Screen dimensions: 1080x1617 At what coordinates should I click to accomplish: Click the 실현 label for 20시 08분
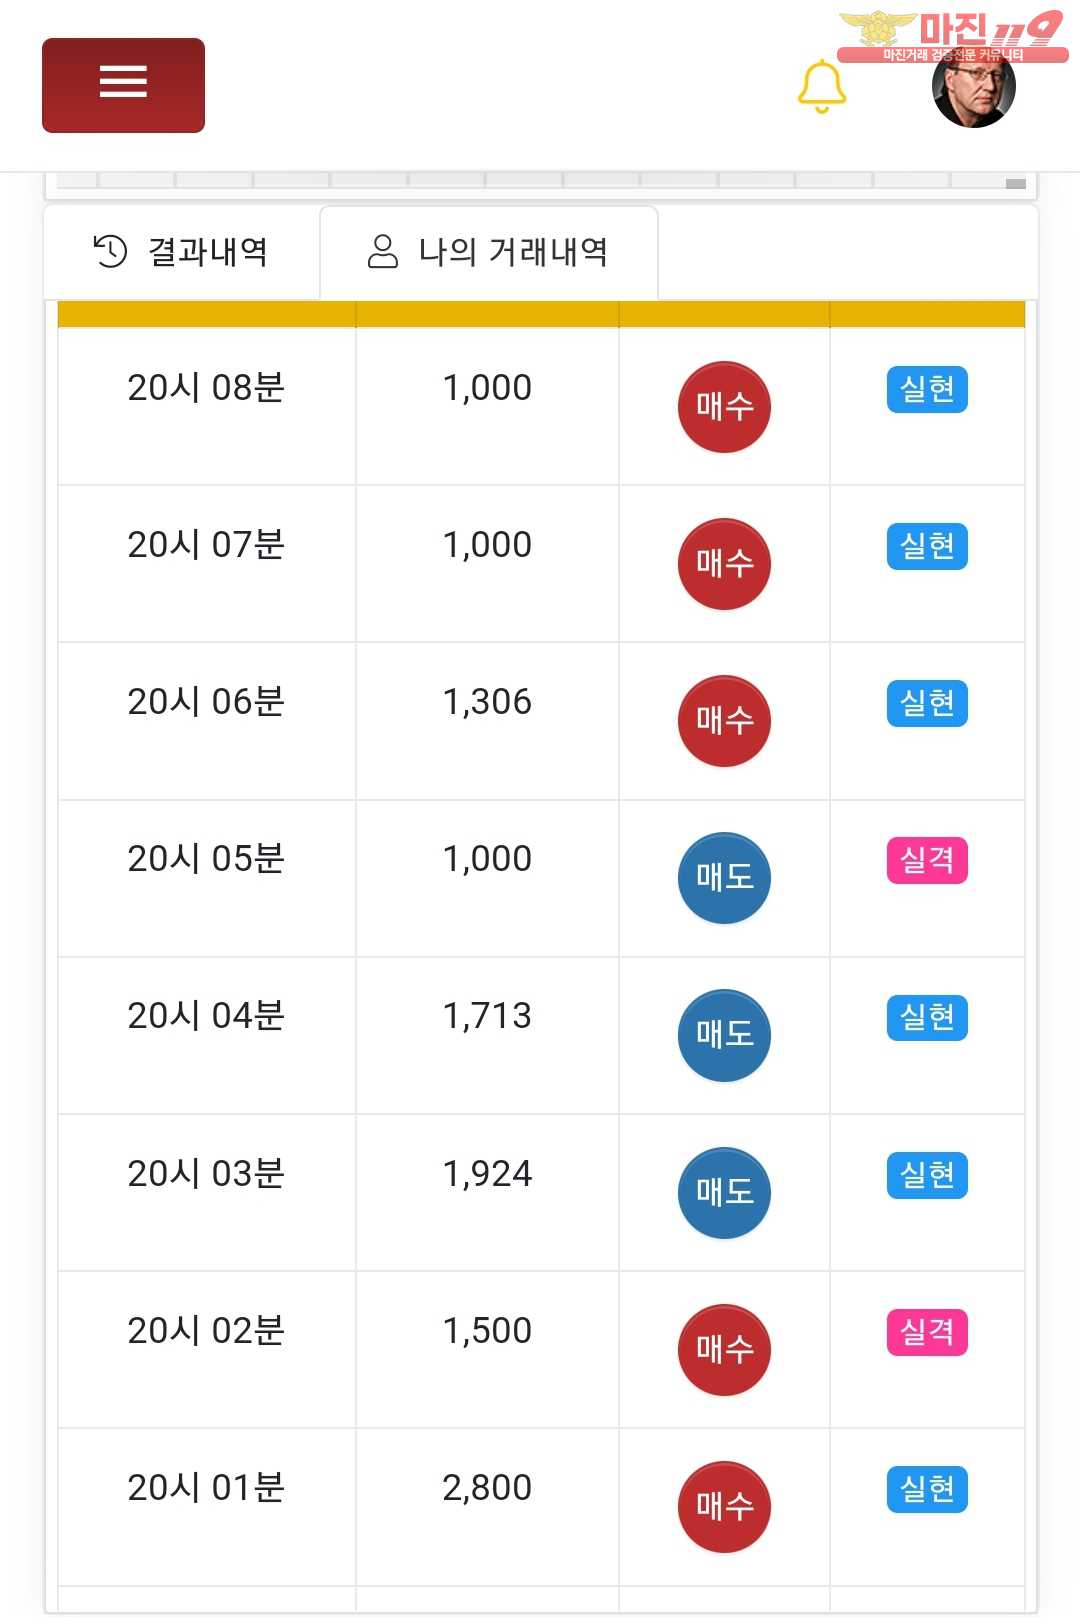[x=927, y=389]
